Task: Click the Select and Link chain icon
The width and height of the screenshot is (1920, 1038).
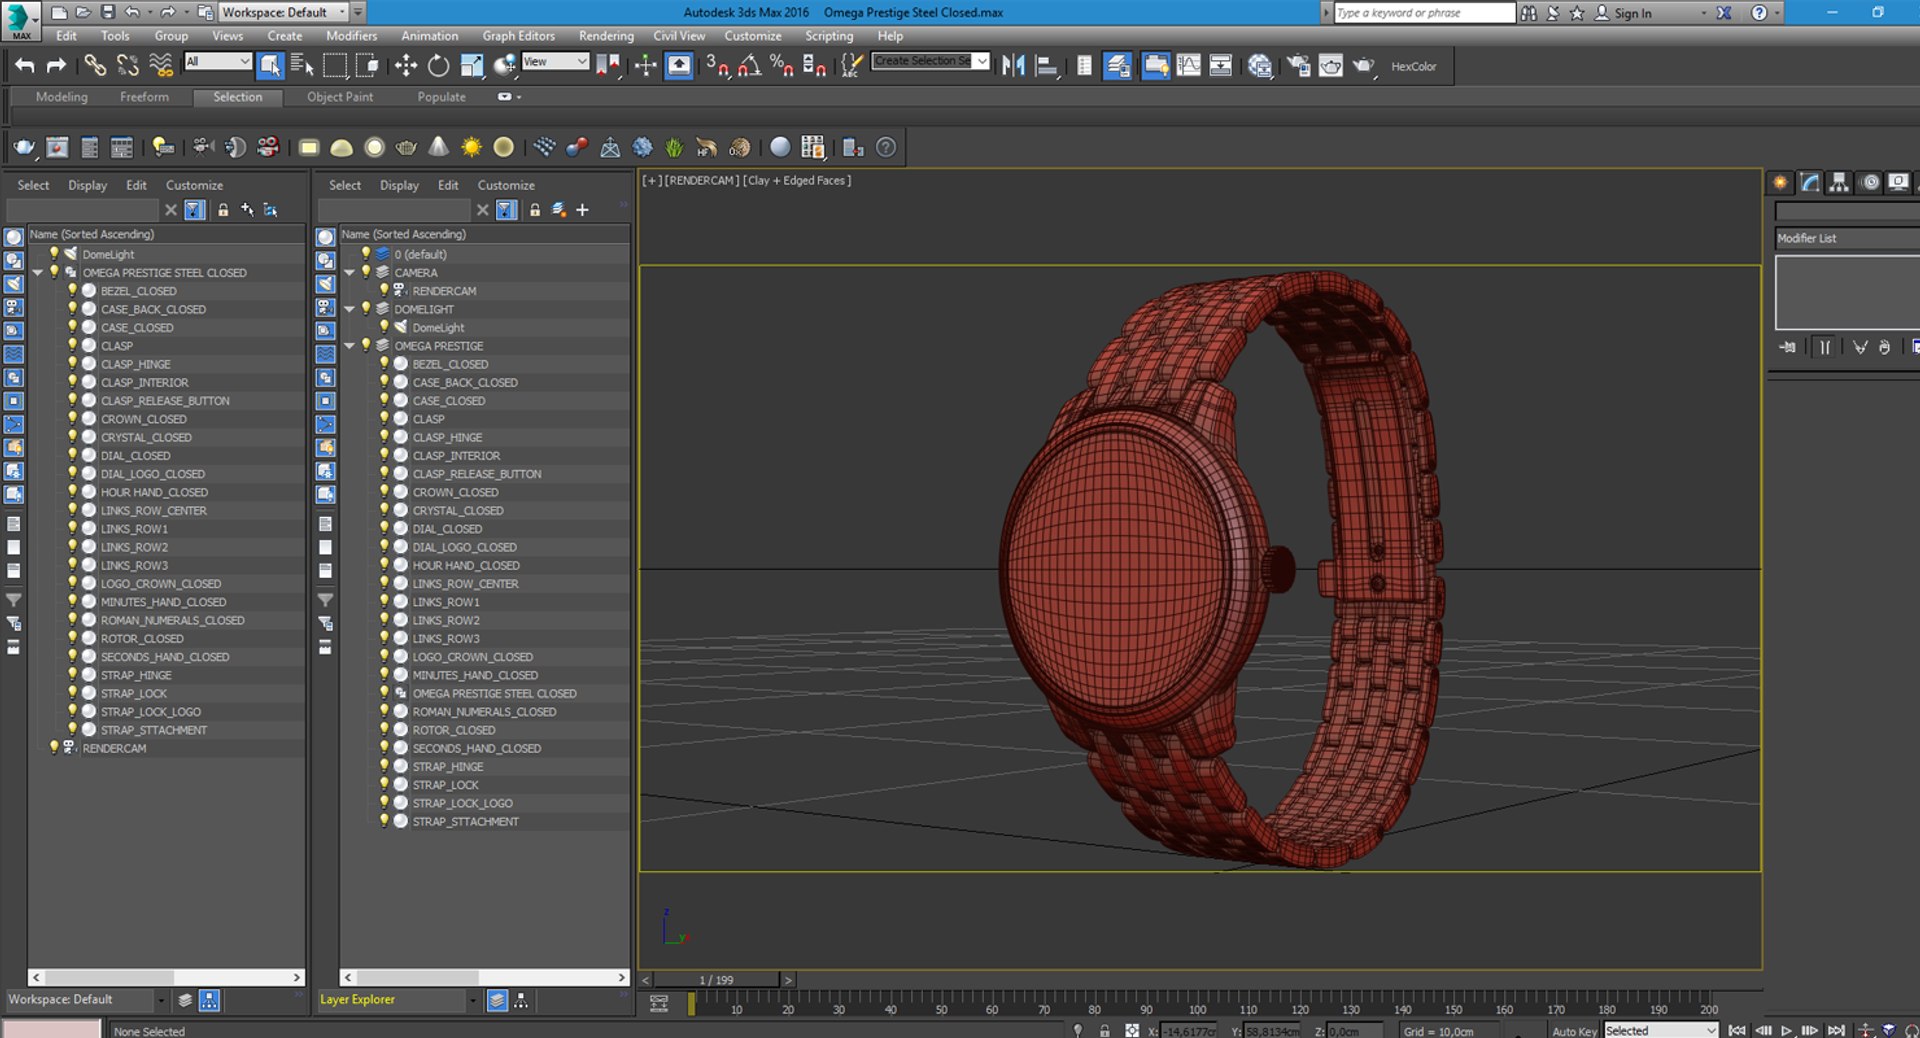Action: [x=95, y=66]
